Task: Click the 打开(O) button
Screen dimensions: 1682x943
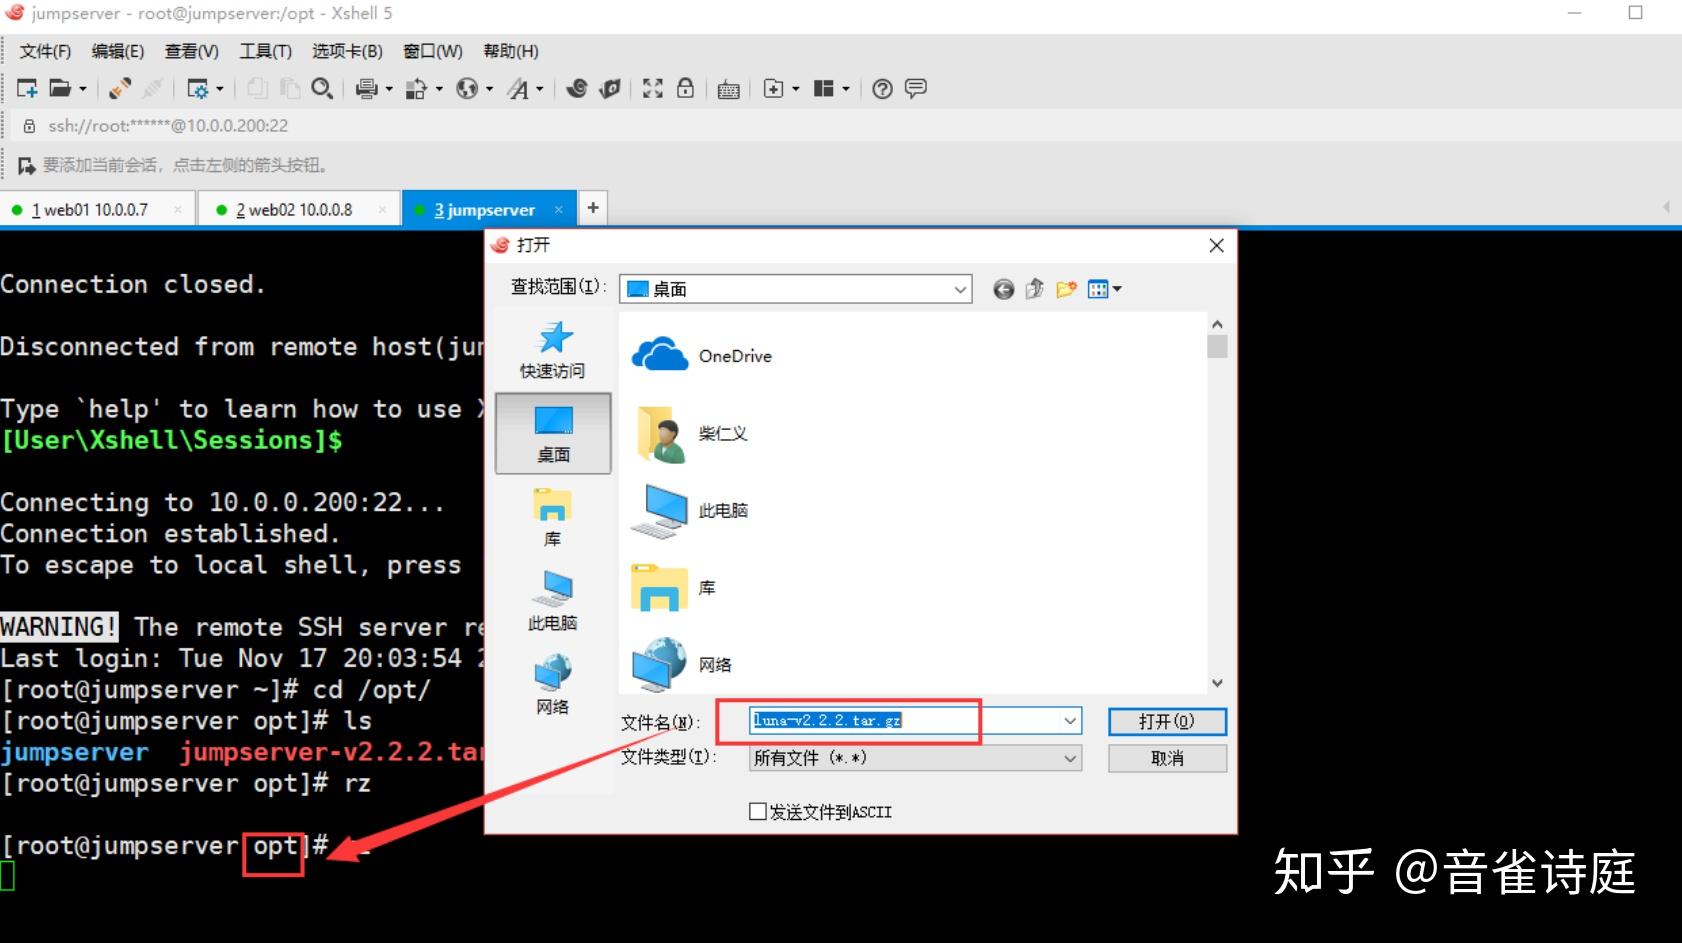Action: [x=1166, y=721]
